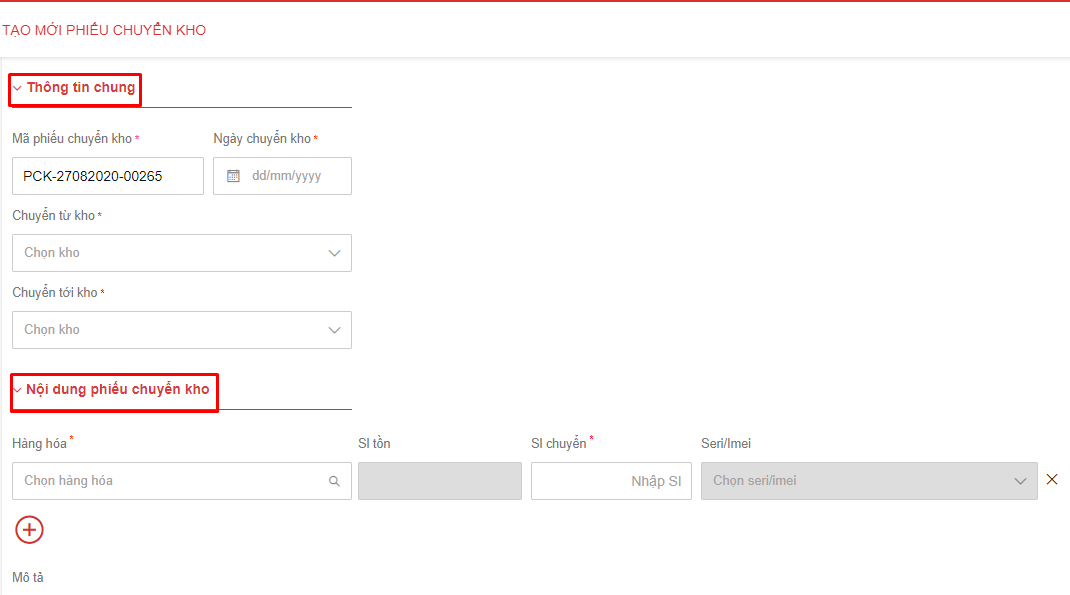Open the Chuyển từ kho warehouse dropdown
This screenshot has height=595, width=1070.
coord(170,253)
